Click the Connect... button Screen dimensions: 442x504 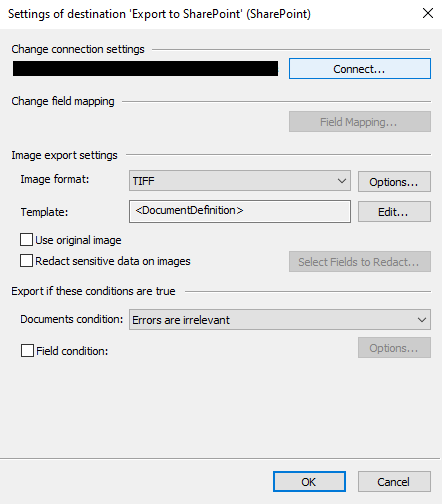click(360, 69)
